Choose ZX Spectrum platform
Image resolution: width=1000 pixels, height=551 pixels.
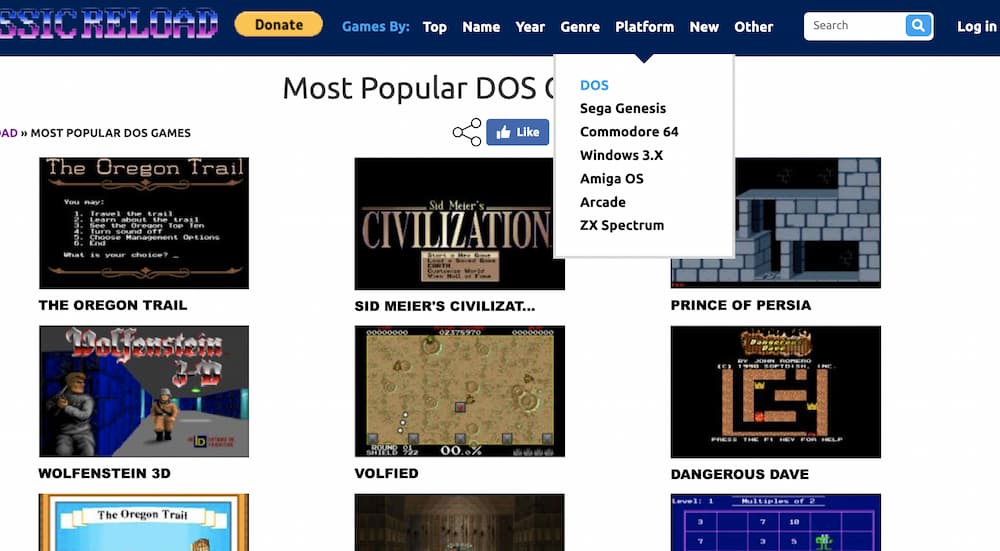point(622,226)
